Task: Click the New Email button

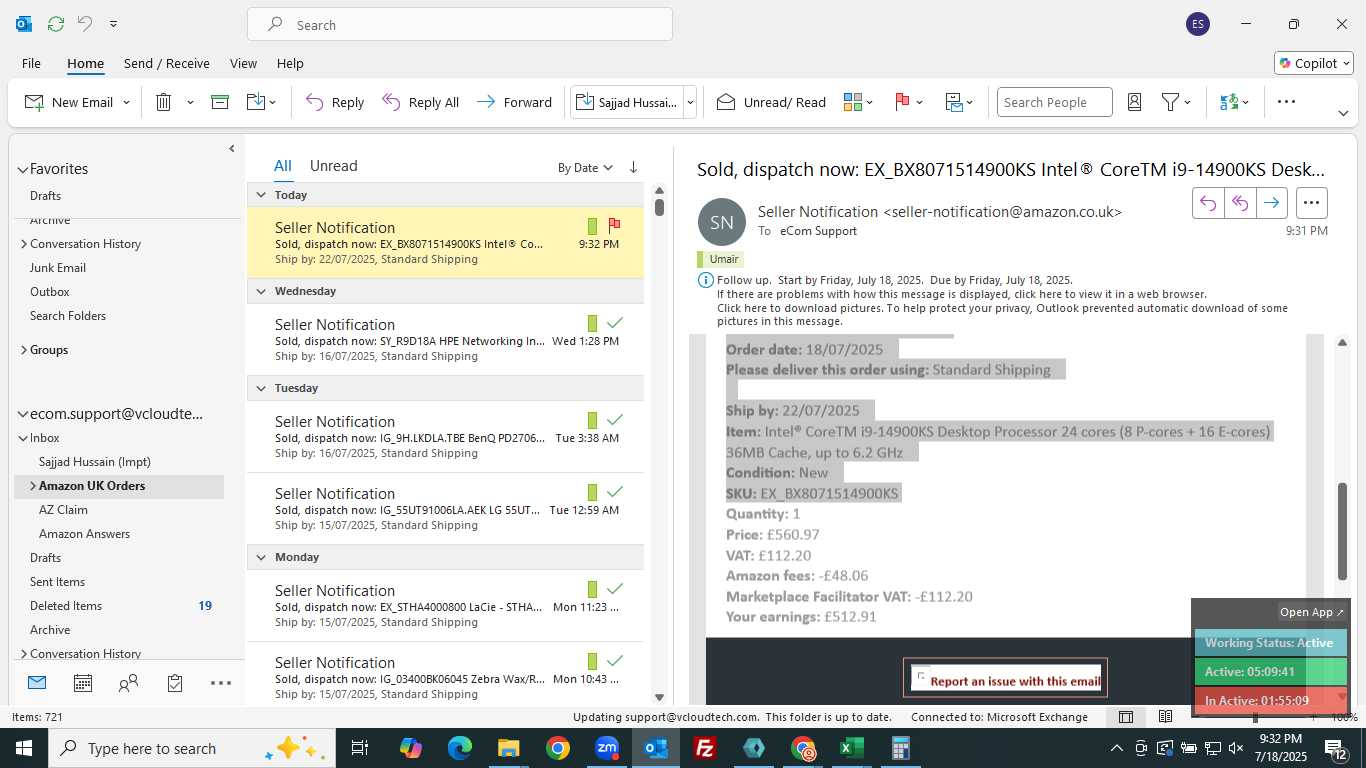Action: (68, 102)
